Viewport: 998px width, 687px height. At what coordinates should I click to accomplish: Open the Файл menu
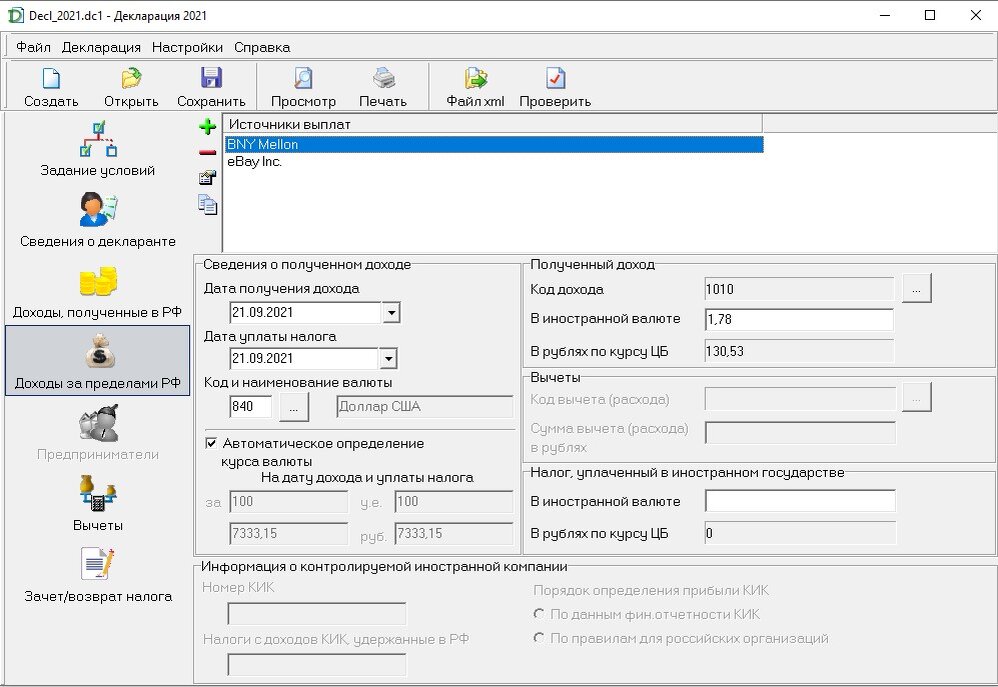(33, 47)
